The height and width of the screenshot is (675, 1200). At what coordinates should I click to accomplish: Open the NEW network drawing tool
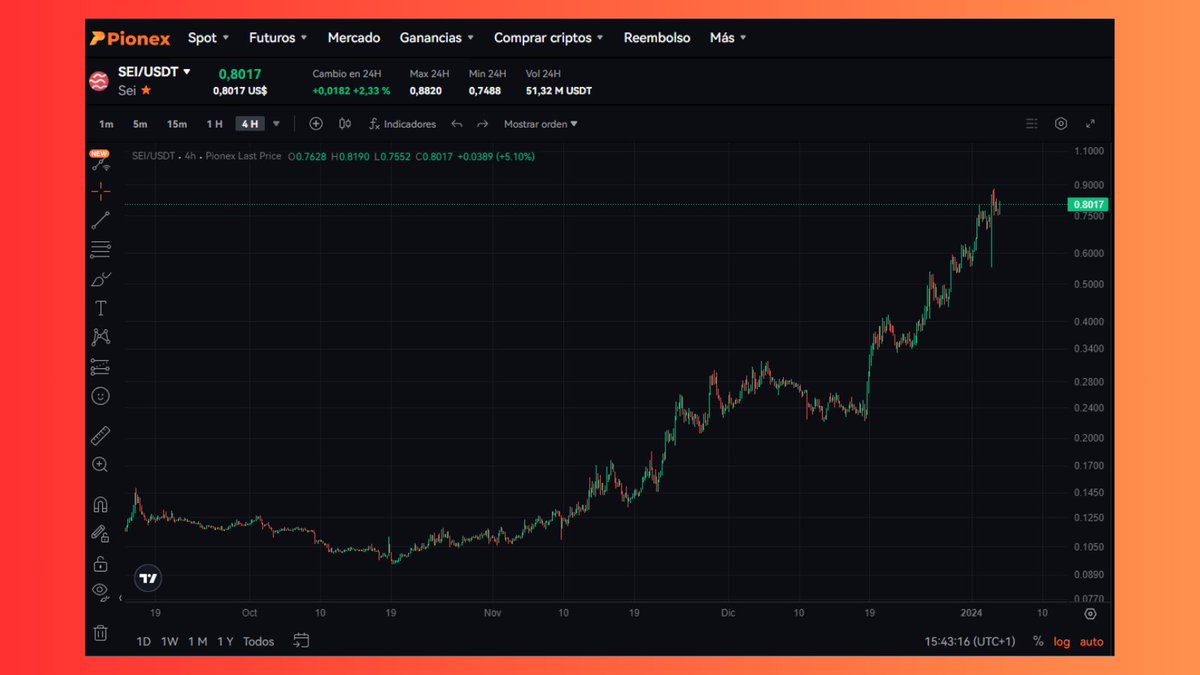coord(100,161)
